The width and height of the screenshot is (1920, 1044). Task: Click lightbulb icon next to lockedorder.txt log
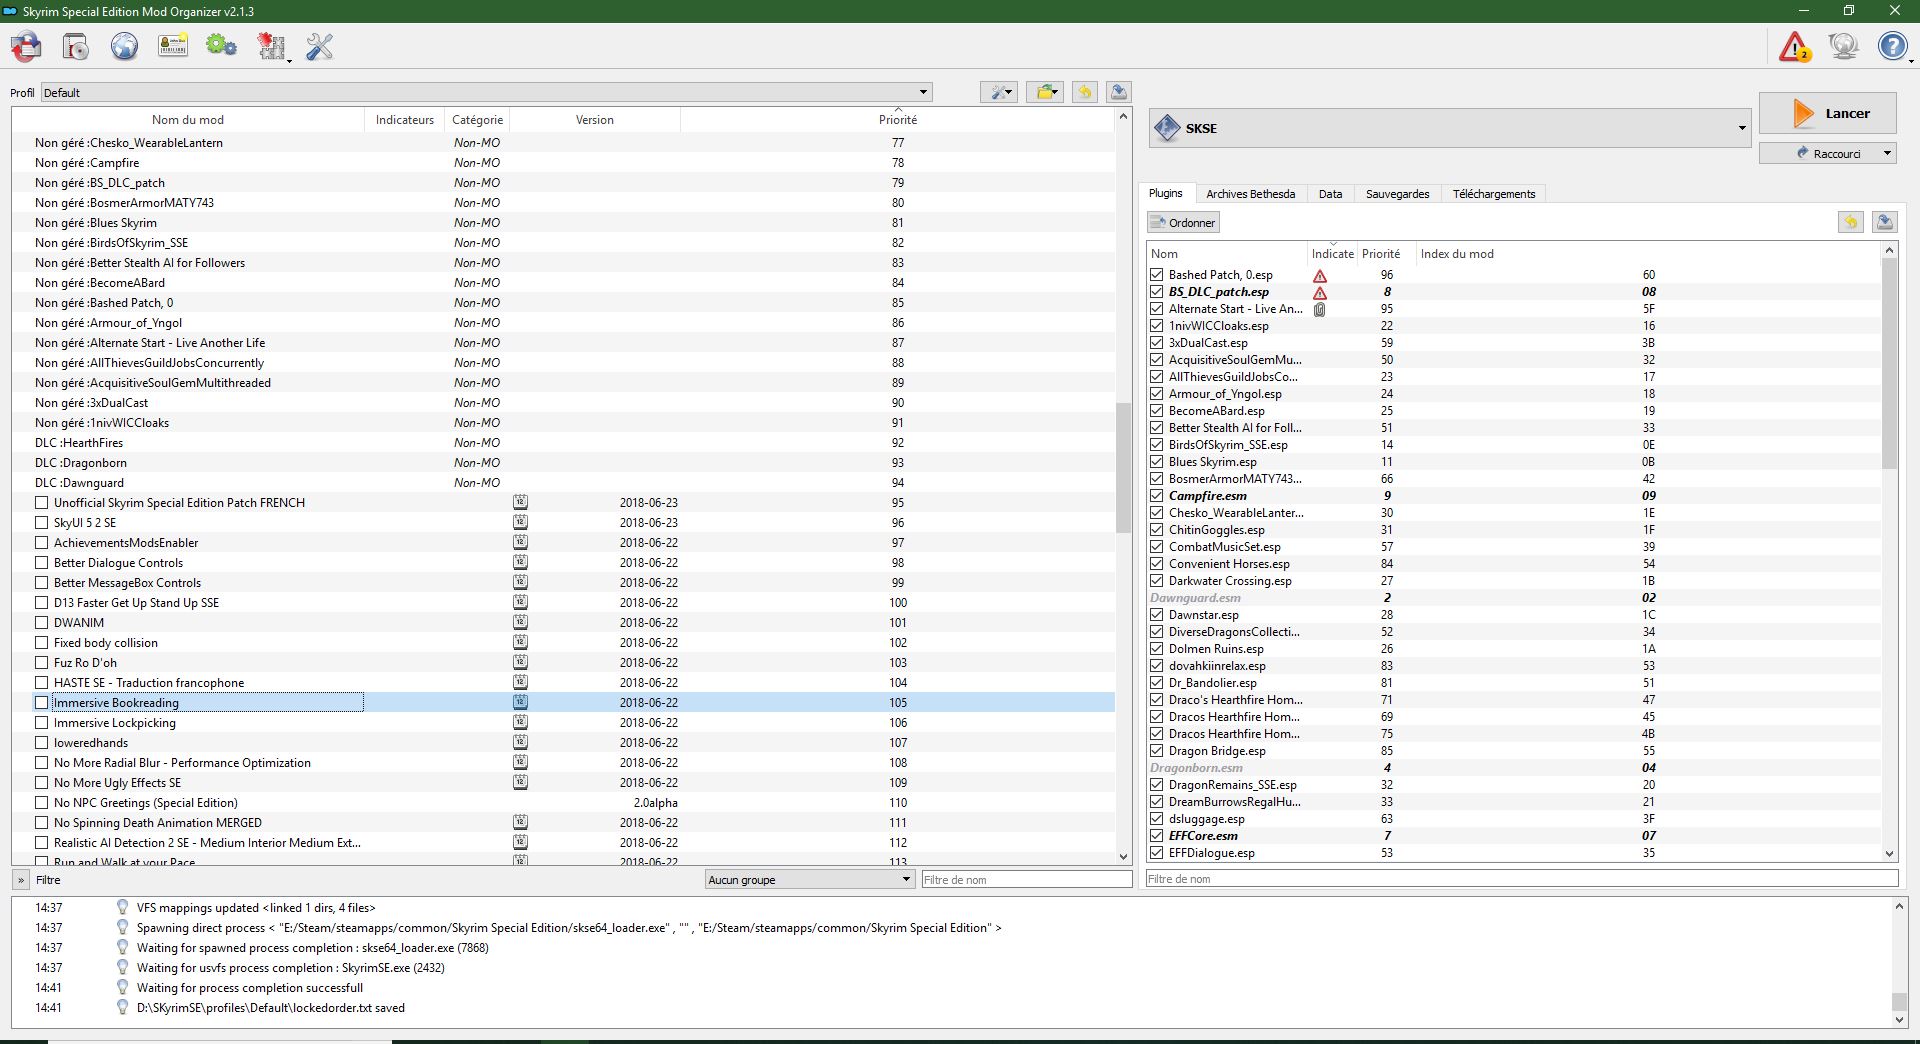122,1008
